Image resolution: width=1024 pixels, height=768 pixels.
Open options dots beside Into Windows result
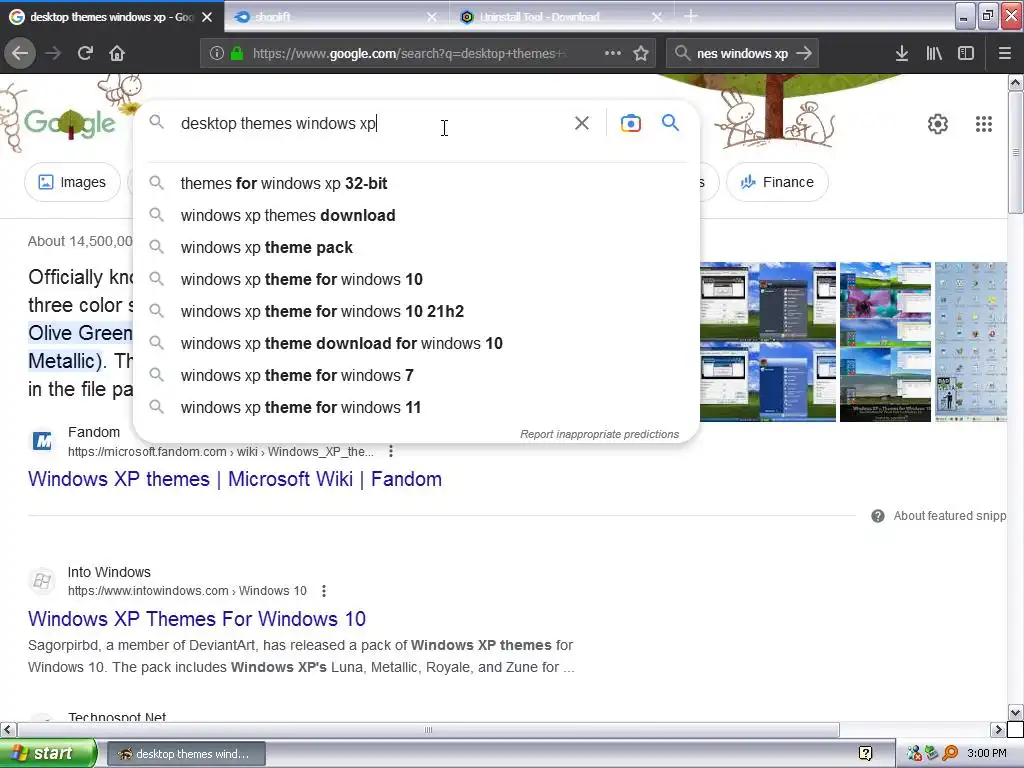coord(324,591)
